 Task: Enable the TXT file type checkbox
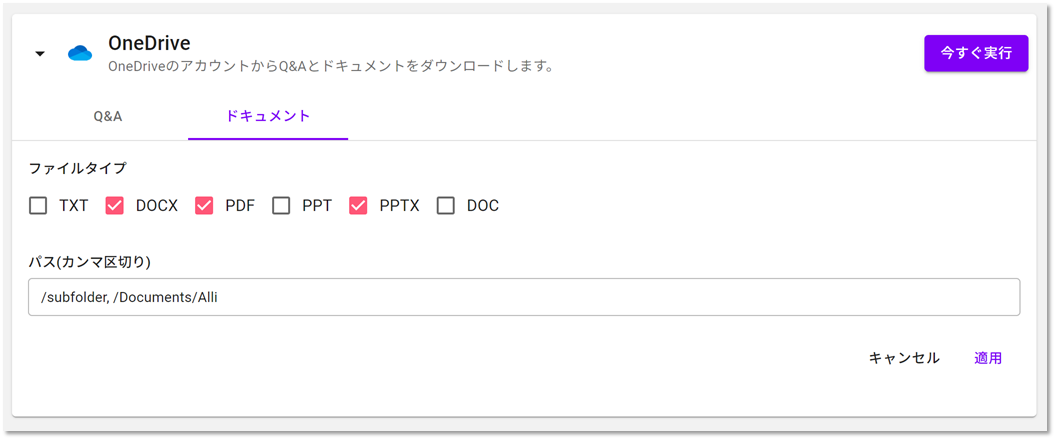(x=38, y=206)
